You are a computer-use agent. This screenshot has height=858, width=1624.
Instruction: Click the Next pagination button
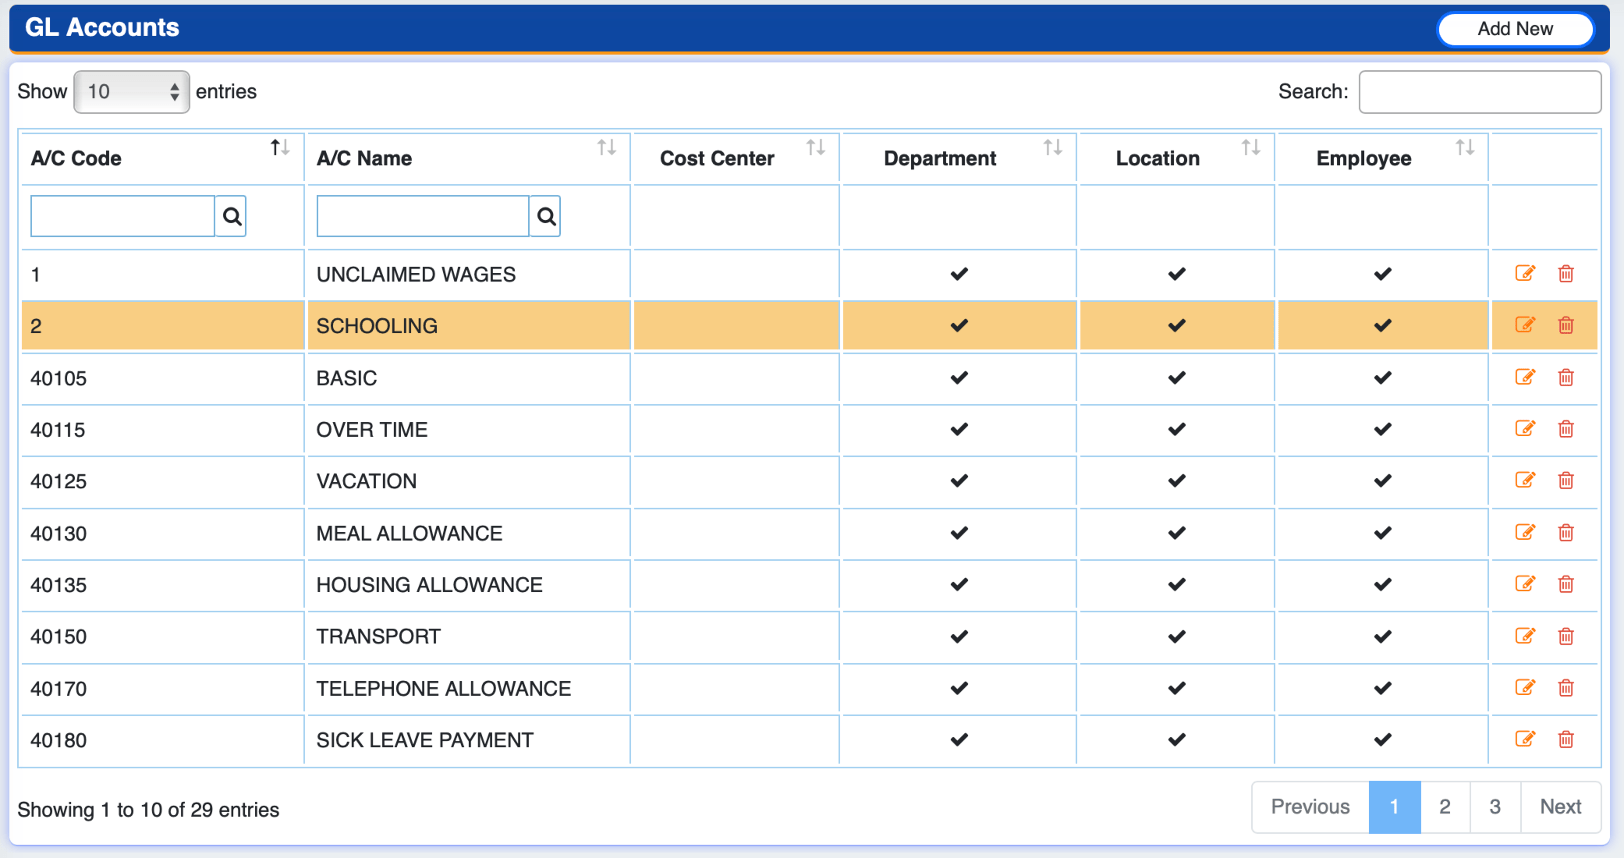pos(1560,807)
